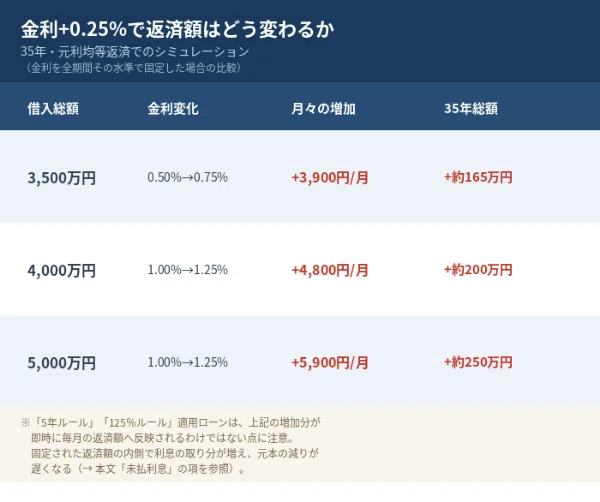Click the 4,000万円 row's 1.00%→1.25% cell
This screenshot has height=502, width=600.
click(x=188, y=270)
